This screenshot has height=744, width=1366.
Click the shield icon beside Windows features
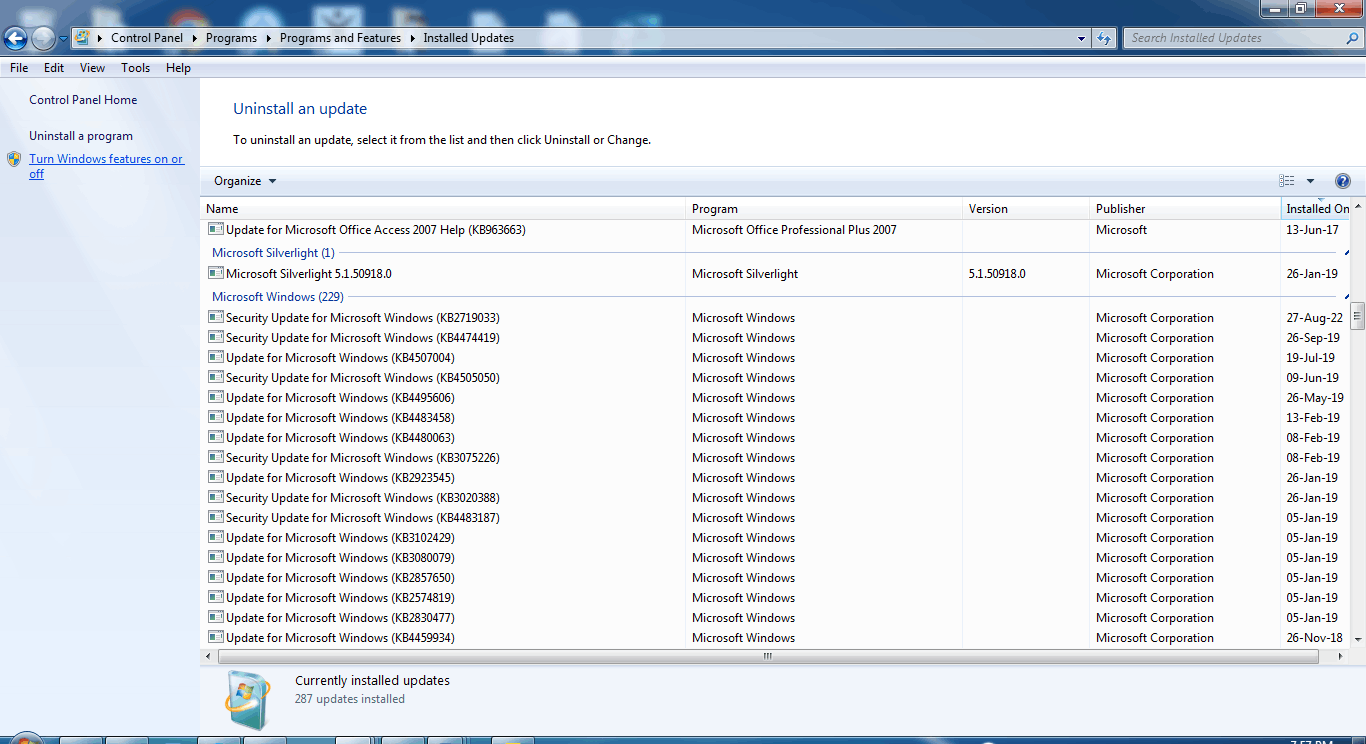pyautogui.click(x=14, y=159)
